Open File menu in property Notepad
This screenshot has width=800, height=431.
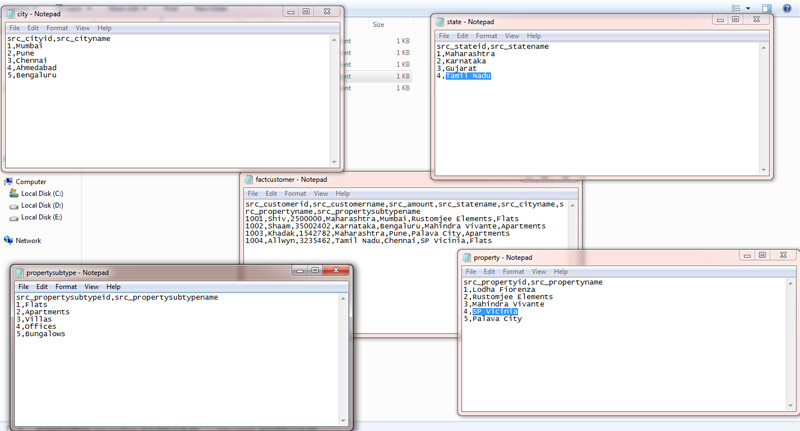tap(471, 272)
